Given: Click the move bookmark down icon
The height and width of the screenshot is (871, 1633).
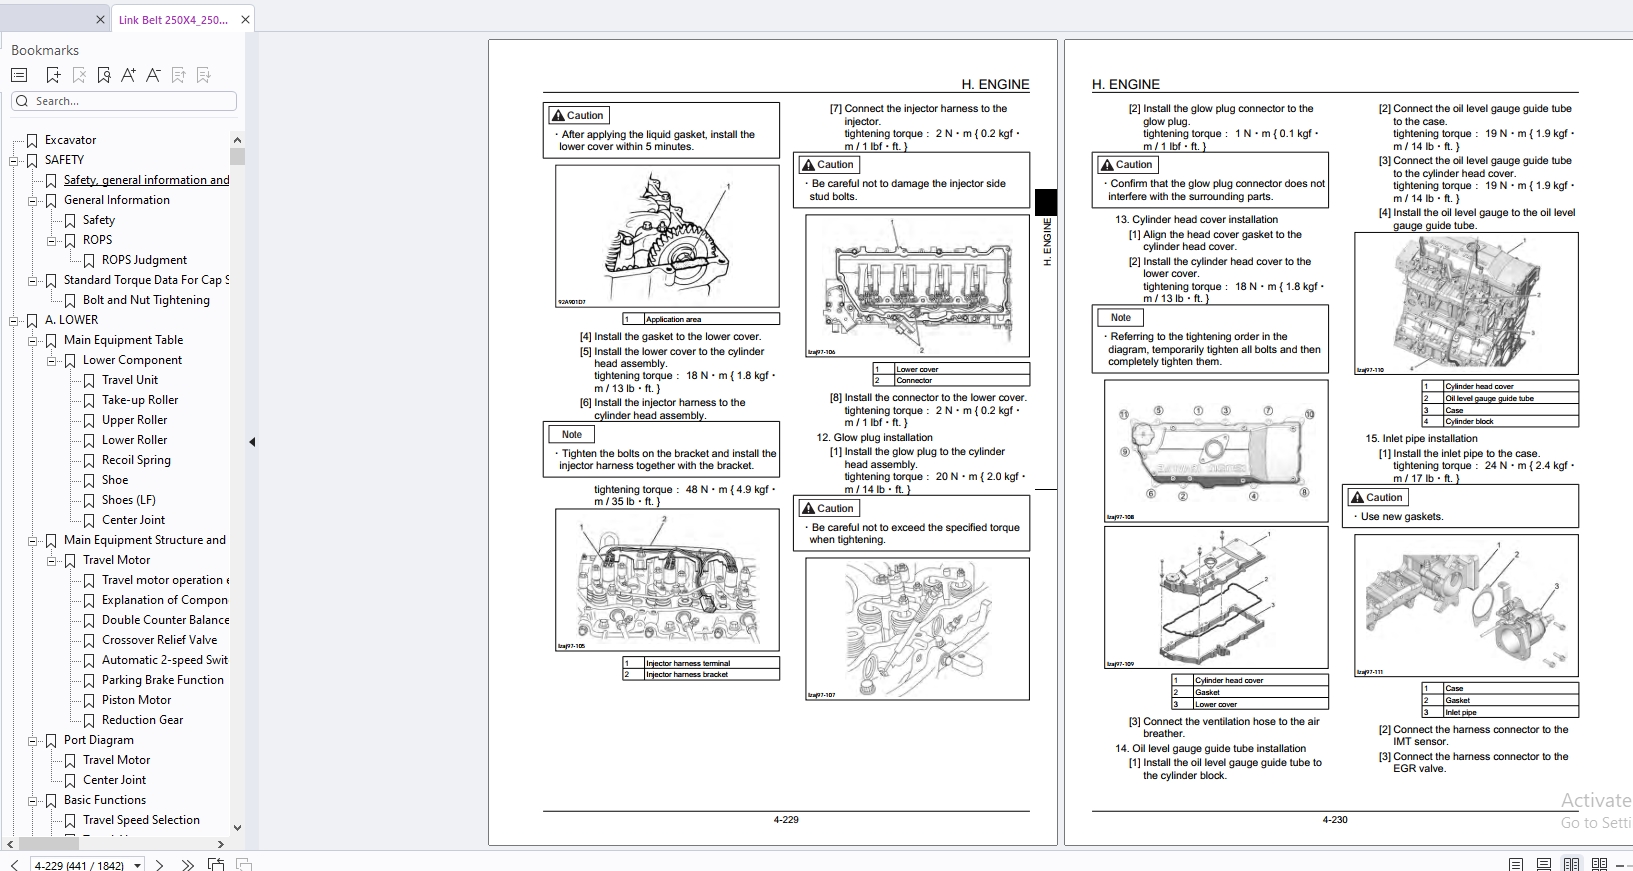Looking at the screenshot, I should [x=204, y=75].
